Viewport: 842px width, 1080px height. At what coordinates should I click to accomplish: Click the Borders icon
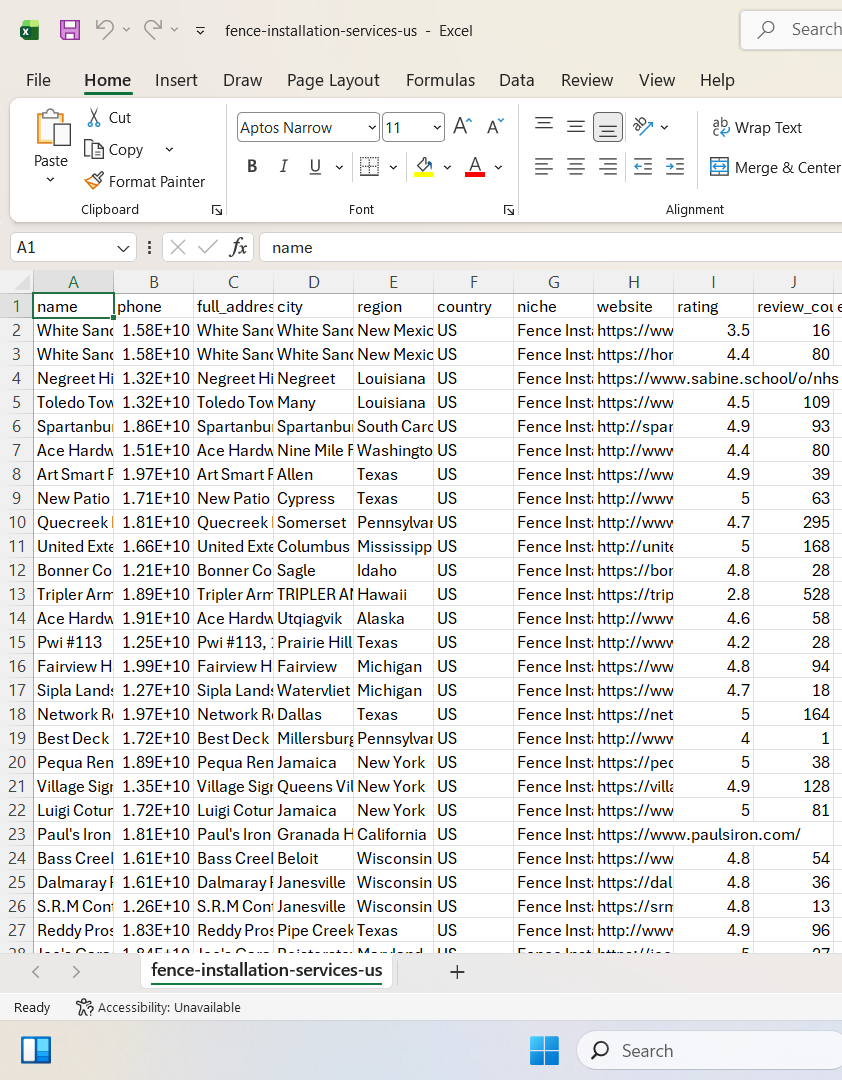369,167
